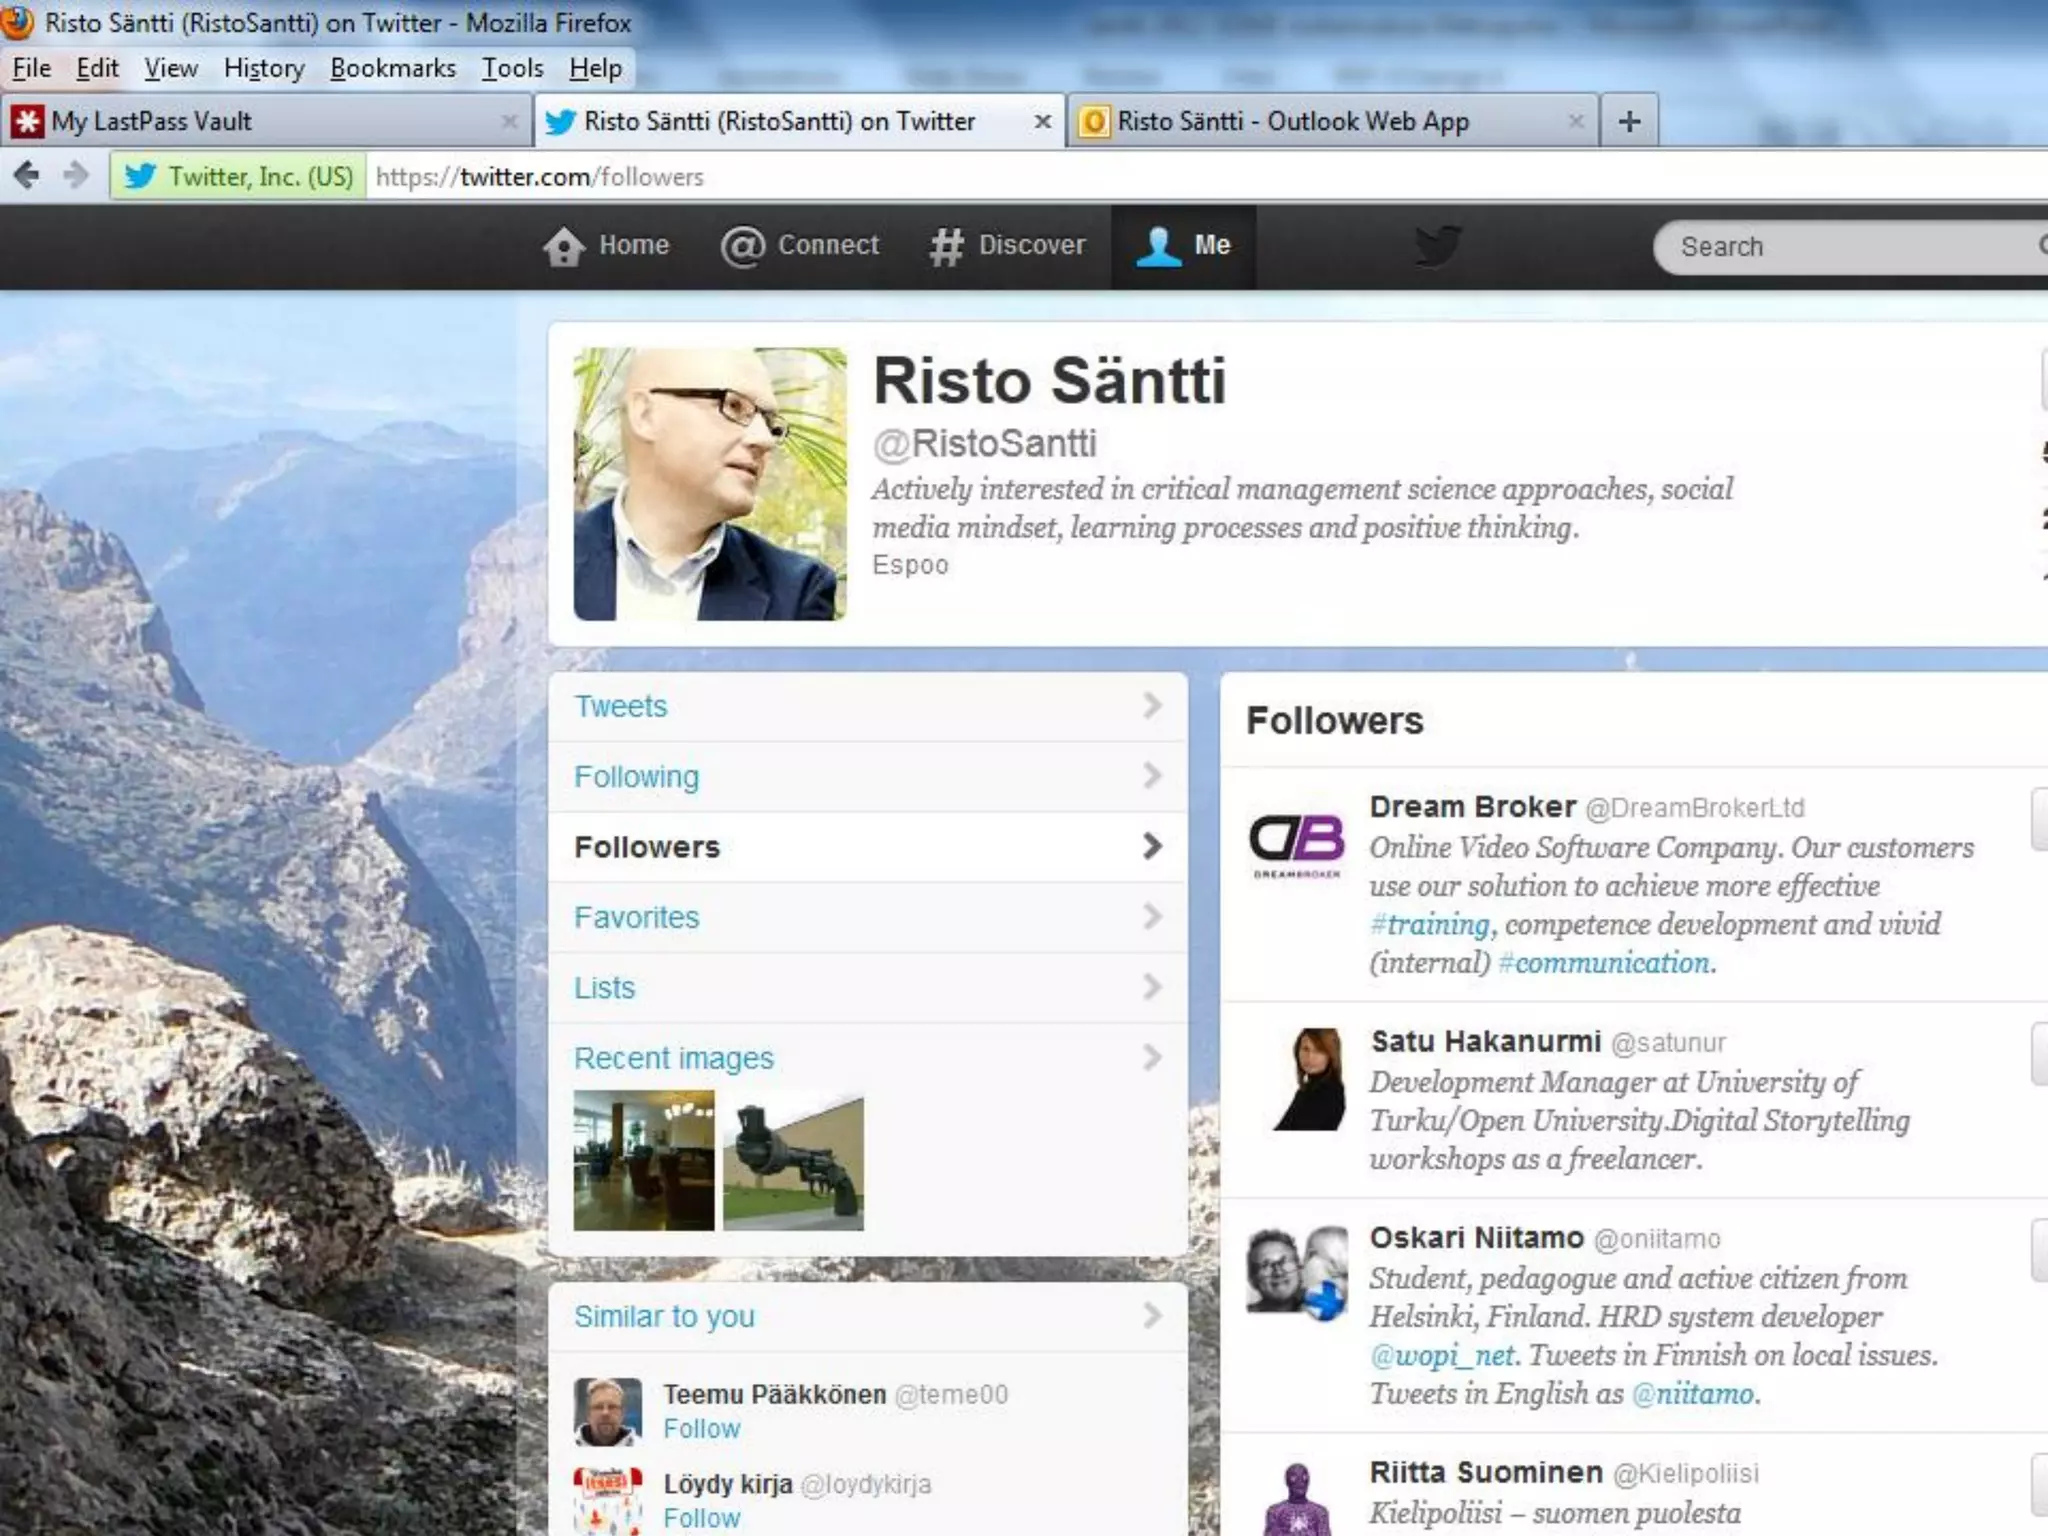This screenshot has height=1536, width=2048.
Task: Expand the Similar to you chevron arrow
Action: click(1152, 1315)
